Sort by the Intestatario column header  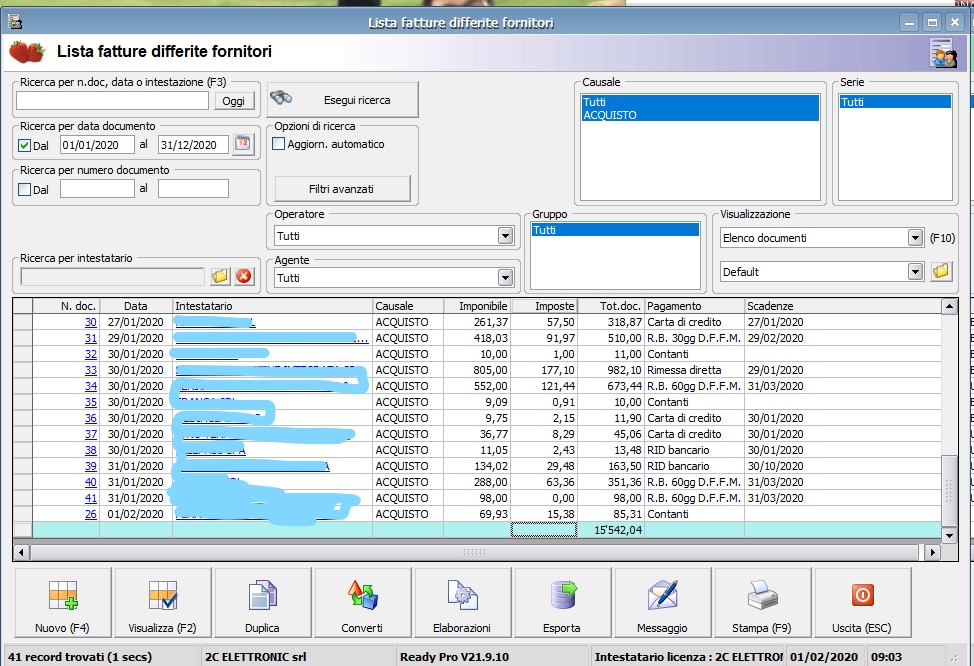pos(272,306)
